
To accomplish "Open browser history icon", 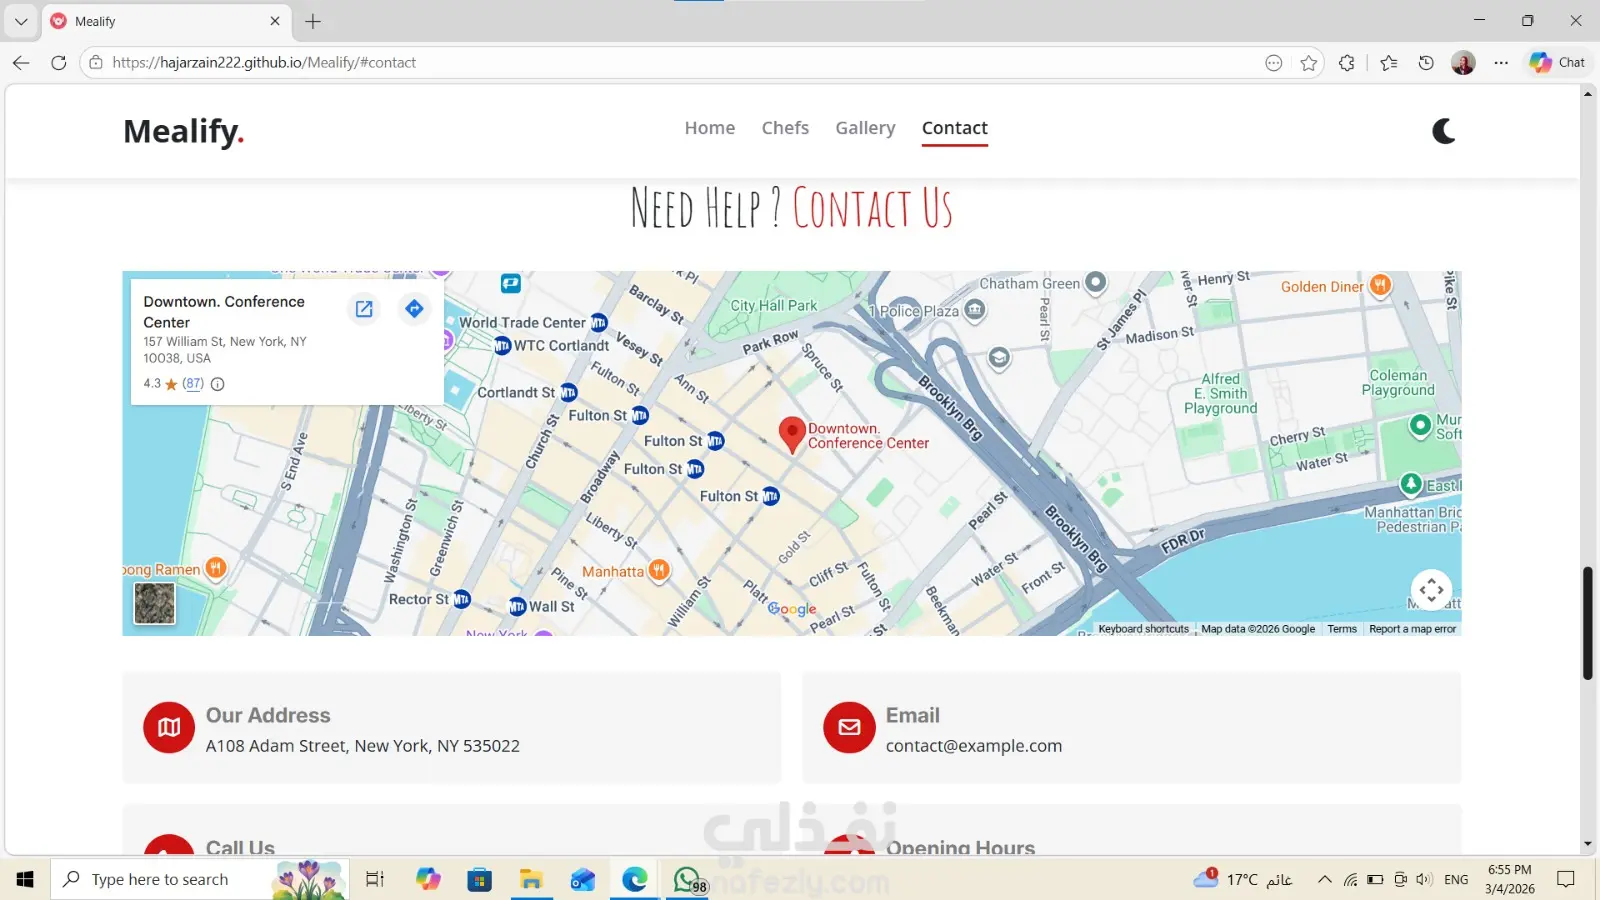I will point(1426,63).
